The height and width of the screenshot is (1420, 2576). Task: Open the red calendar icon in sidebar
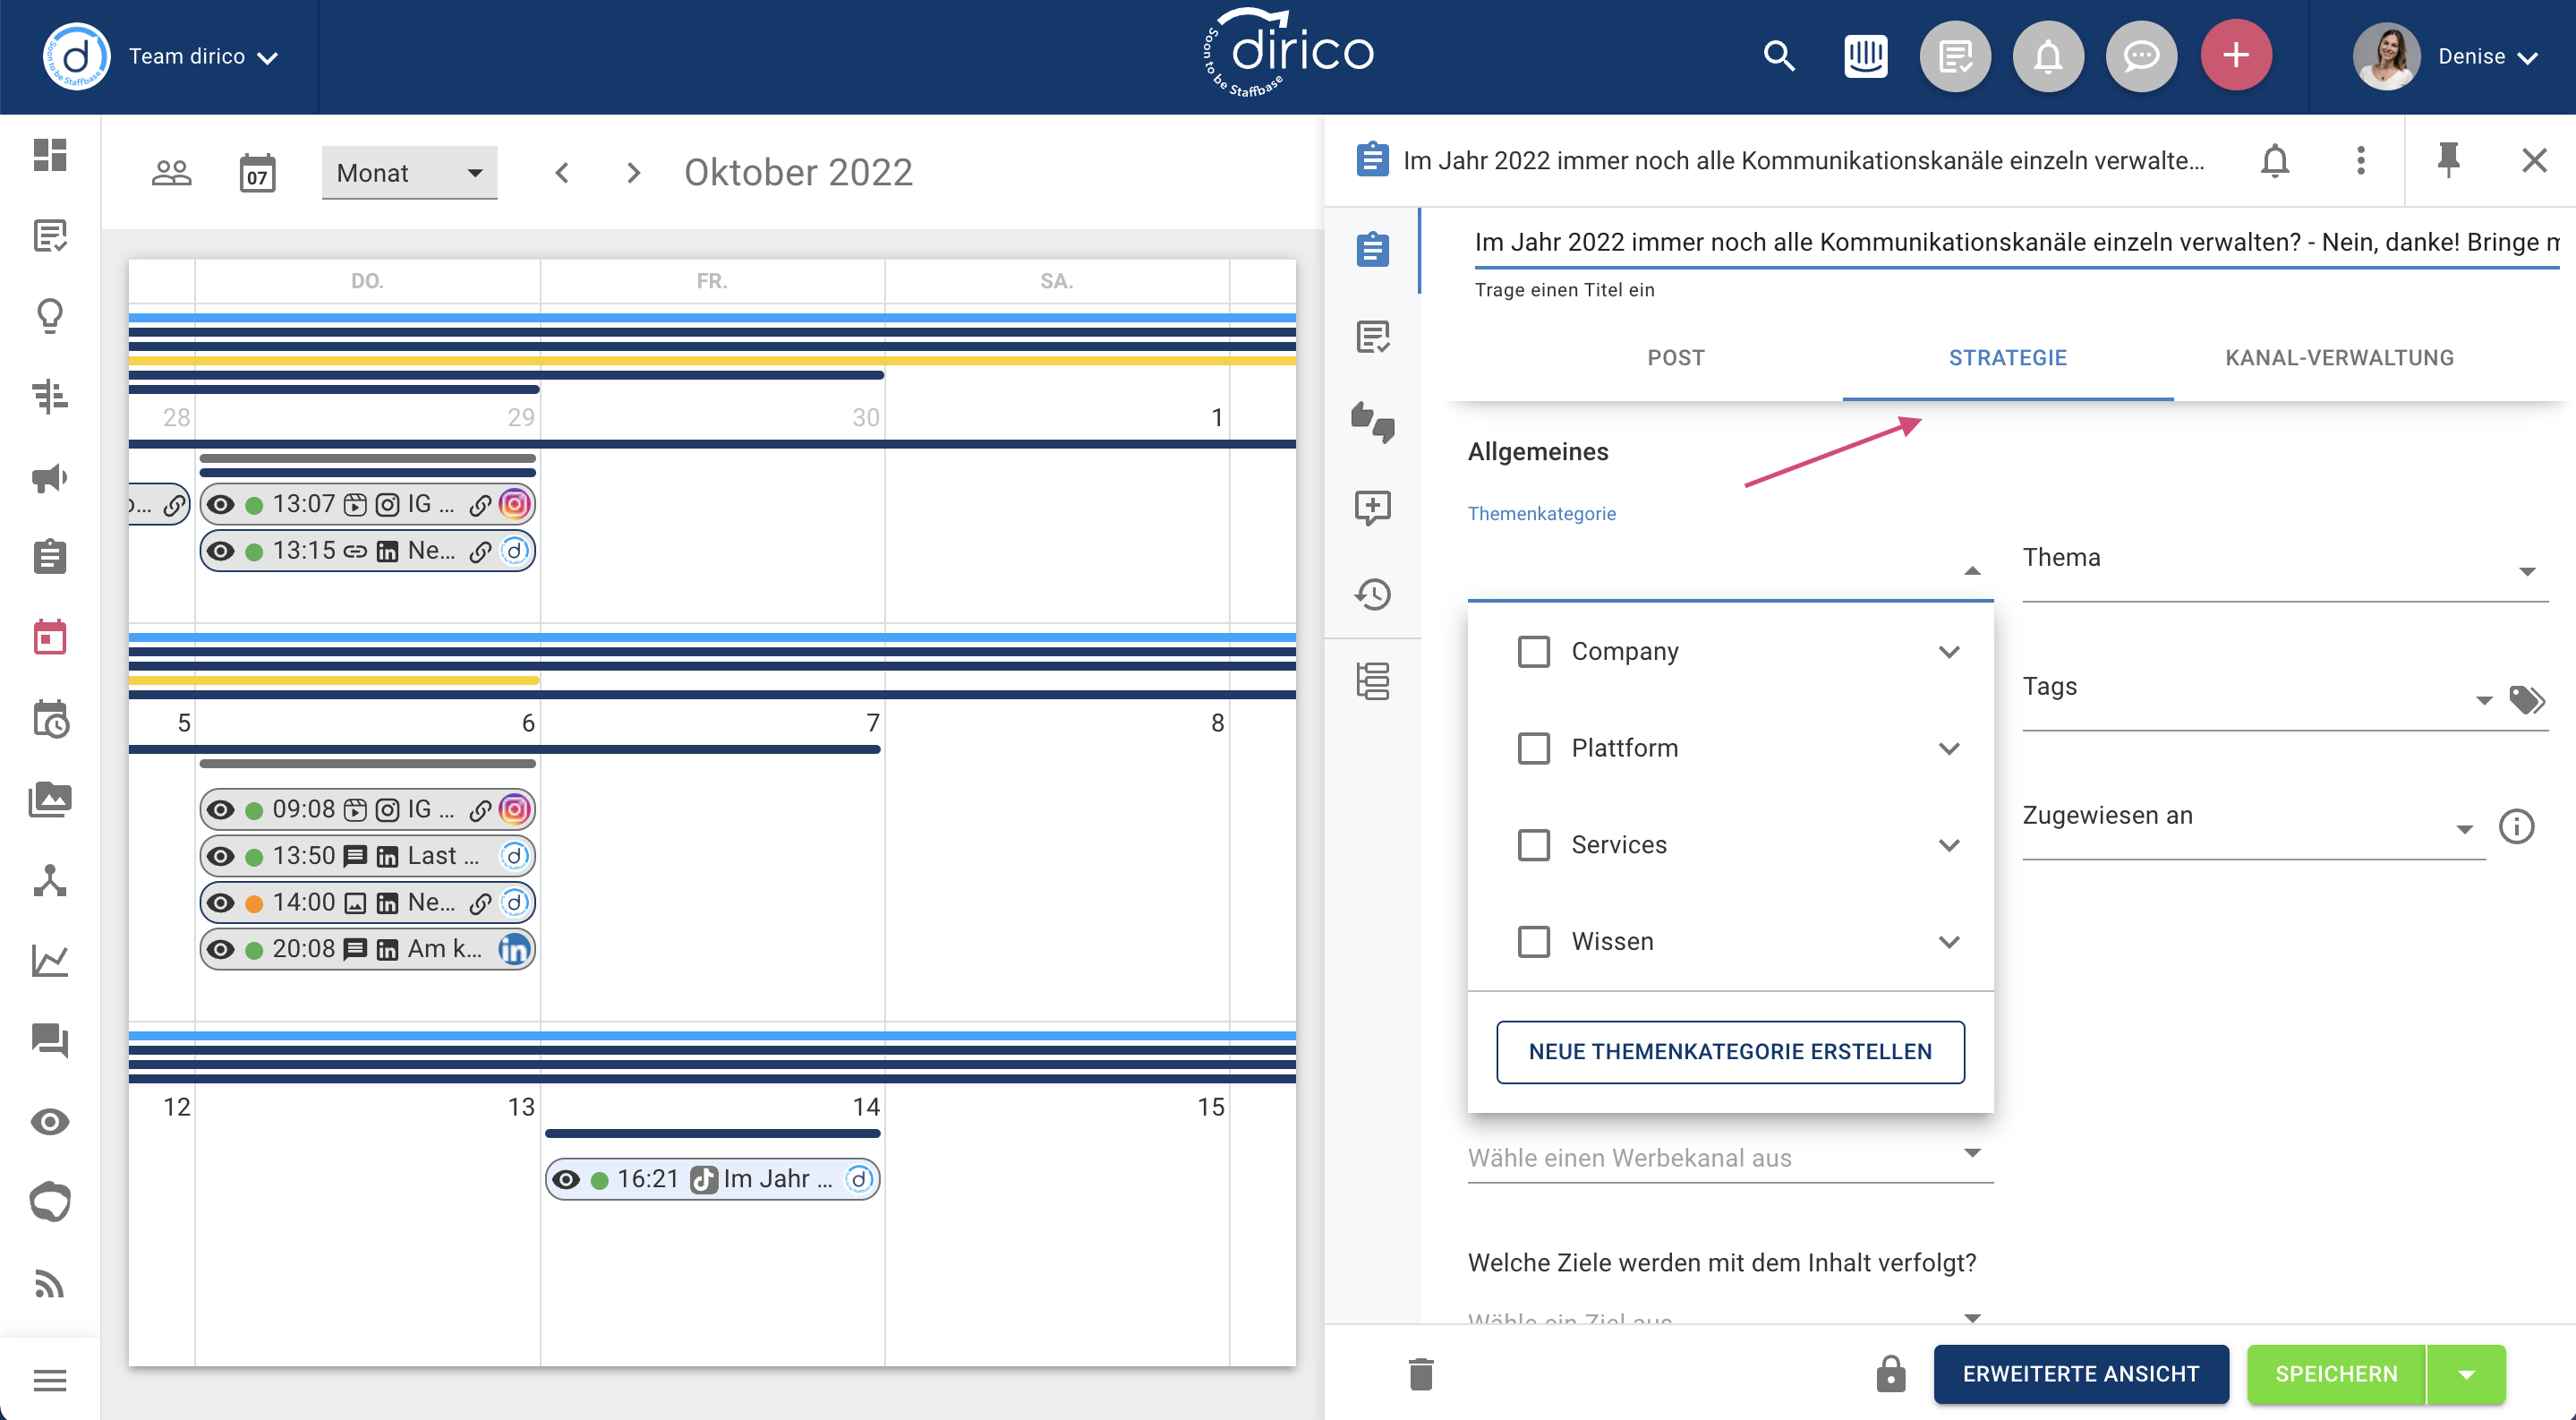point(50,637)
